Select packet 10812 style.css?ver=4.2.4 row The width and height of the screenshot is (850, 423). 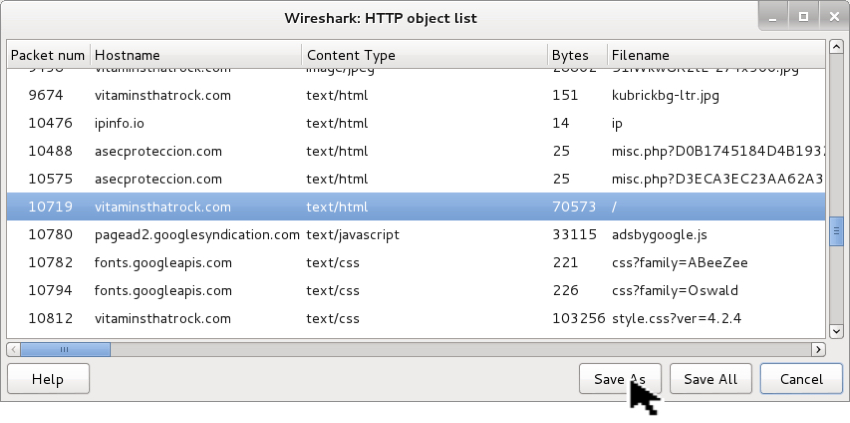click(x=416, y=318)
